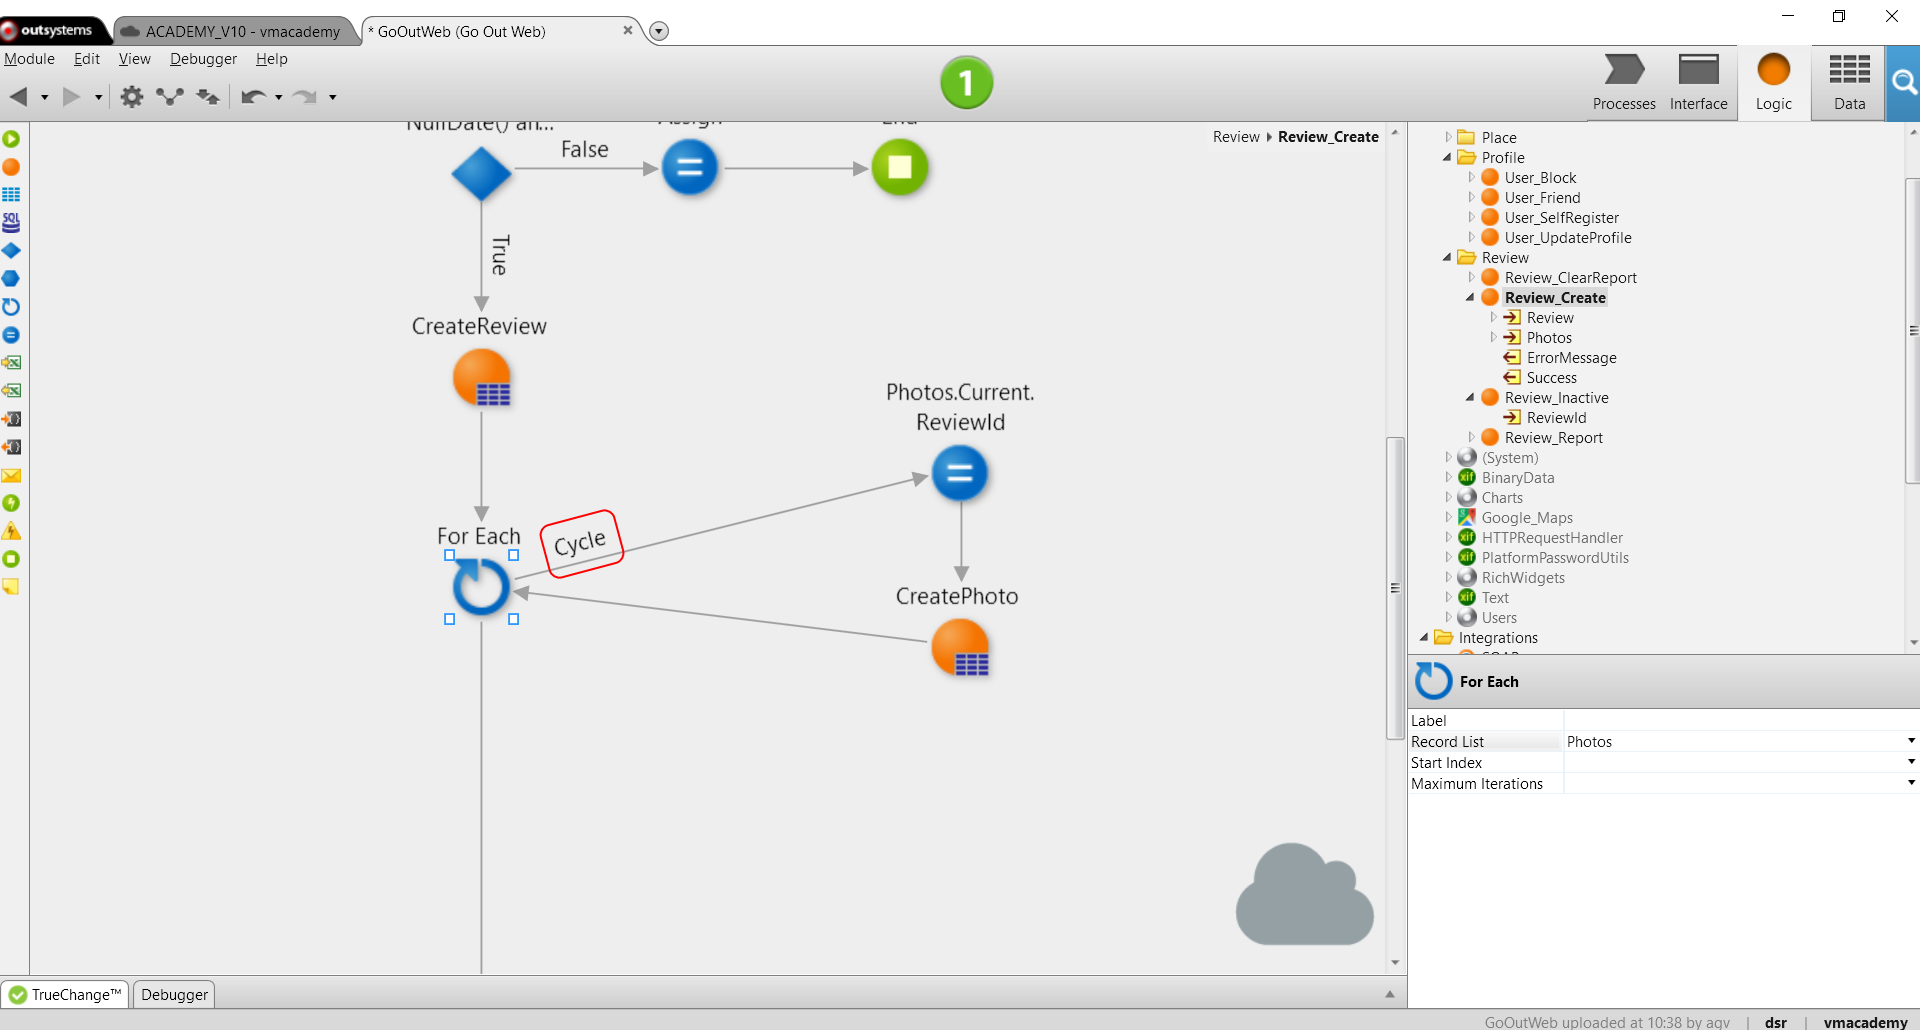Open the Record List dropdown in properties
Screen dimensions: 1920x1030
1909,741
